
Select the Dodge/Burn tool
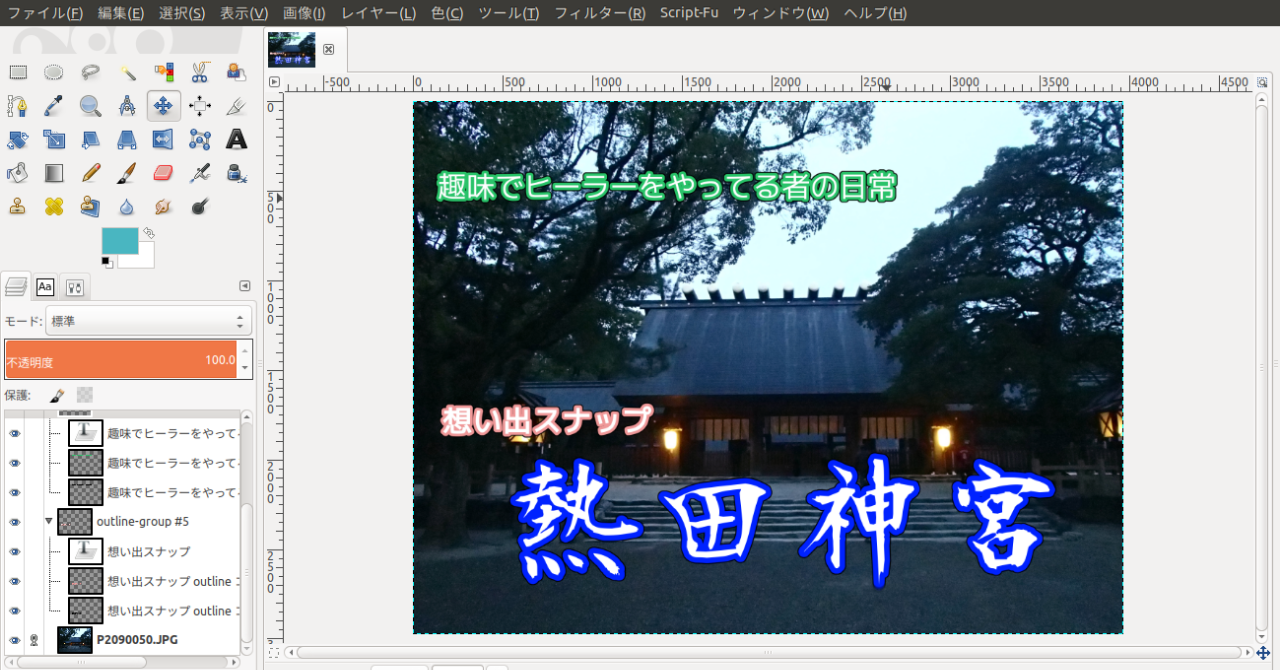pos(200,207)
